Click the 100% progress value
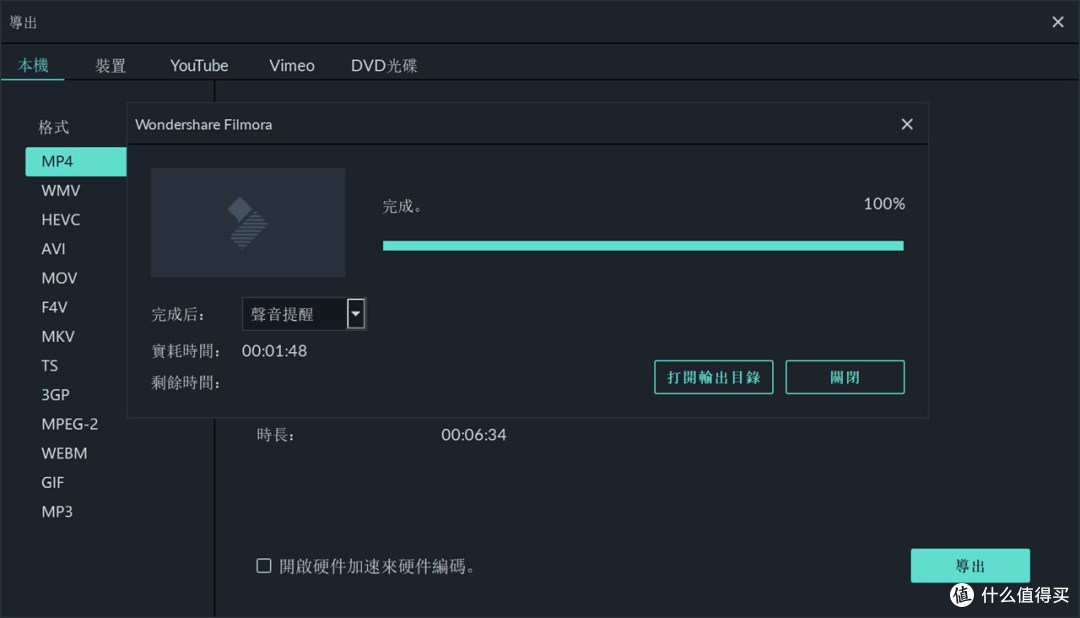Viewport: 1080px width, 618px height. pos(884,204)
